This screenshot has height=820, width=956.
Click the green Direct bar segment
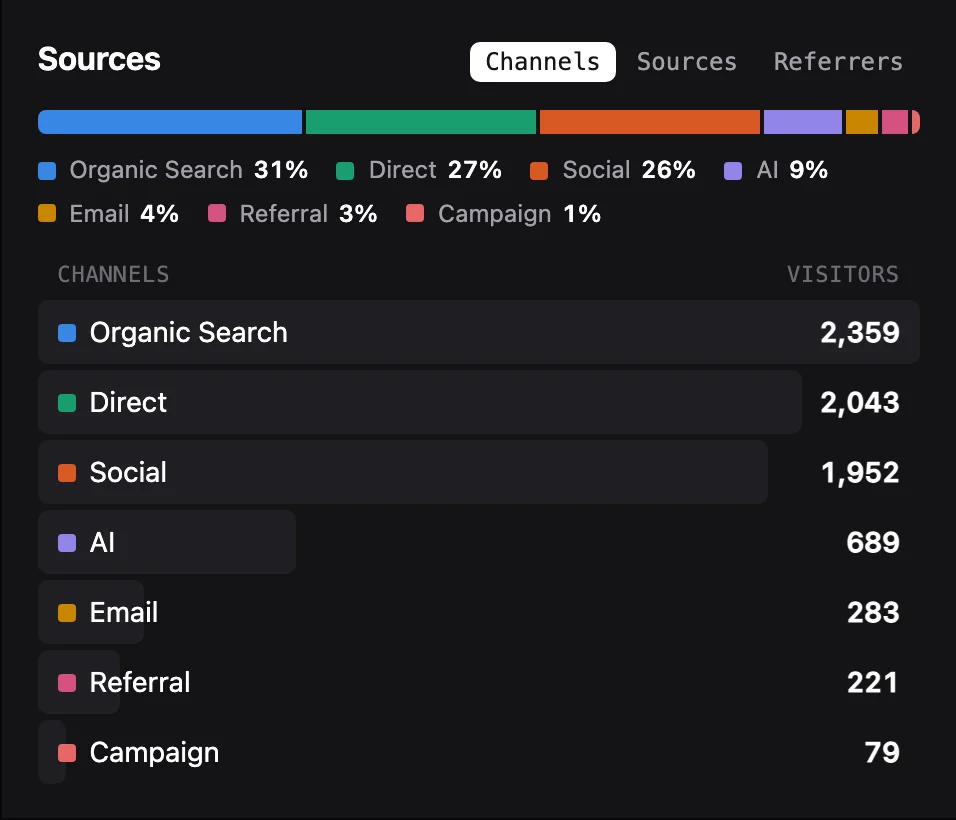click(421, 122)
